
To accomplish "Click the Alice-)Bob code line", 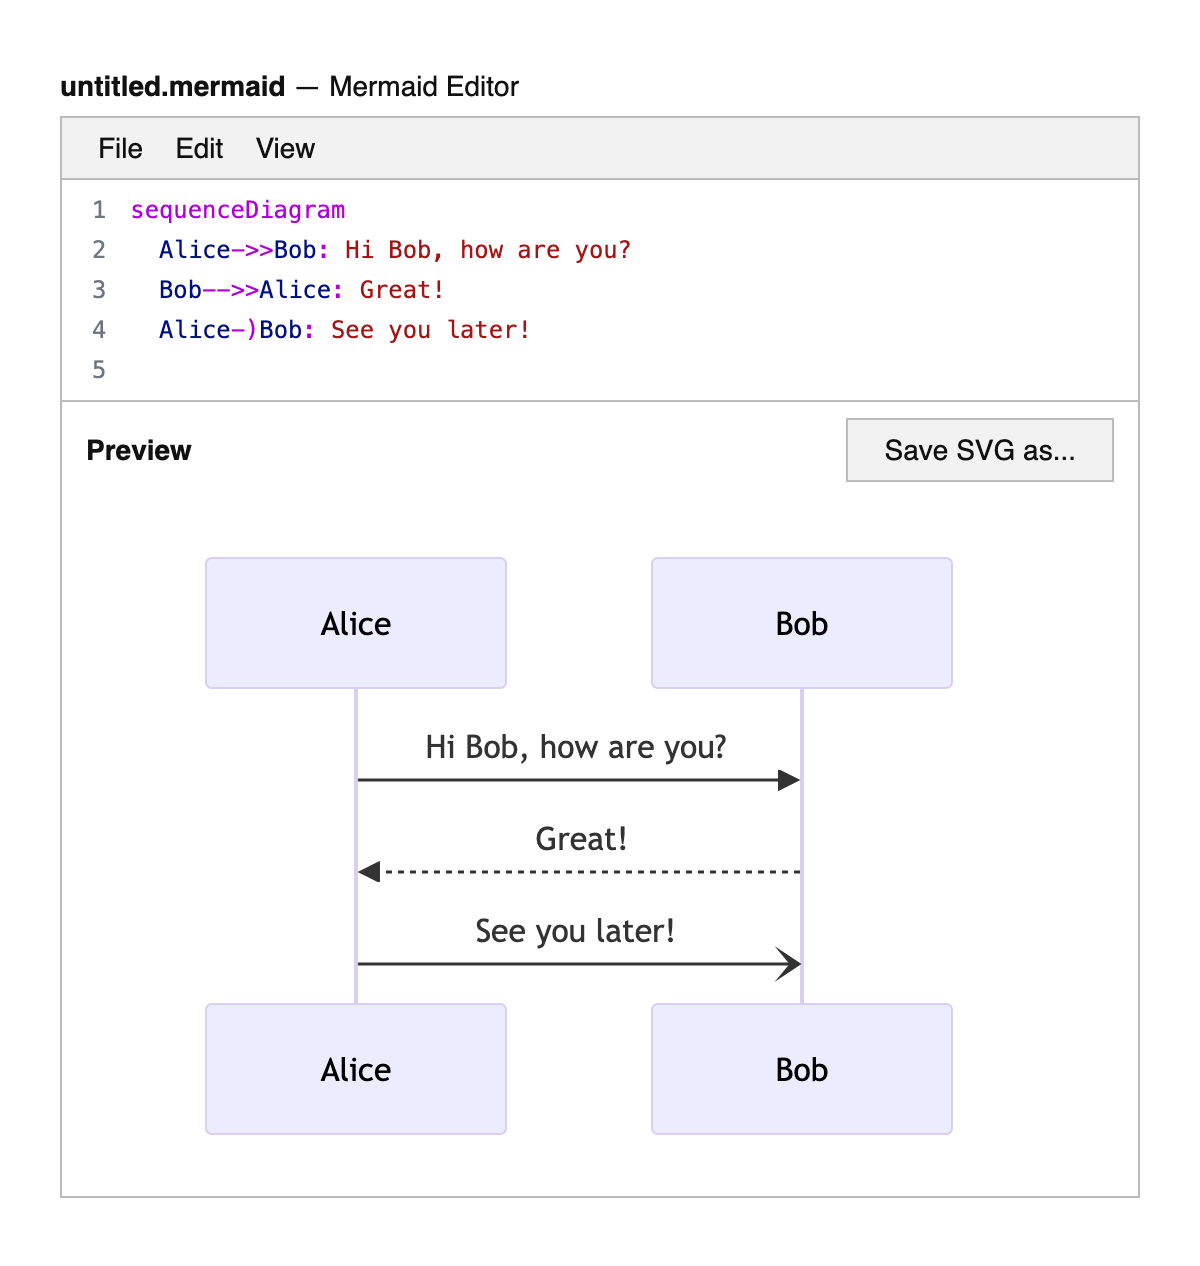I will coord(344,330).
